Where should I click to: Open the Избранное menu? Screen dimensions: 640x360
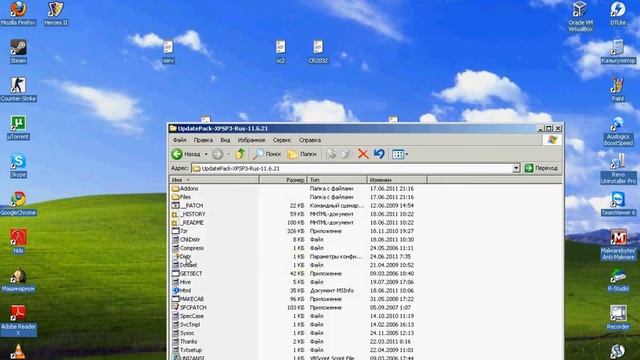tap(251, 140)
